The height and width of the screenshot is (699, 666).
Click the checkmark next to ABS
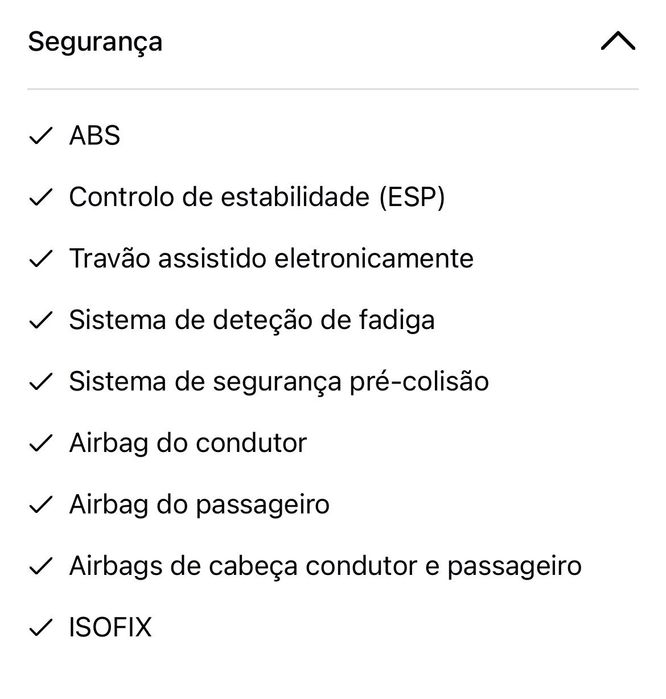pyautogui.click(x=40, y=137)
